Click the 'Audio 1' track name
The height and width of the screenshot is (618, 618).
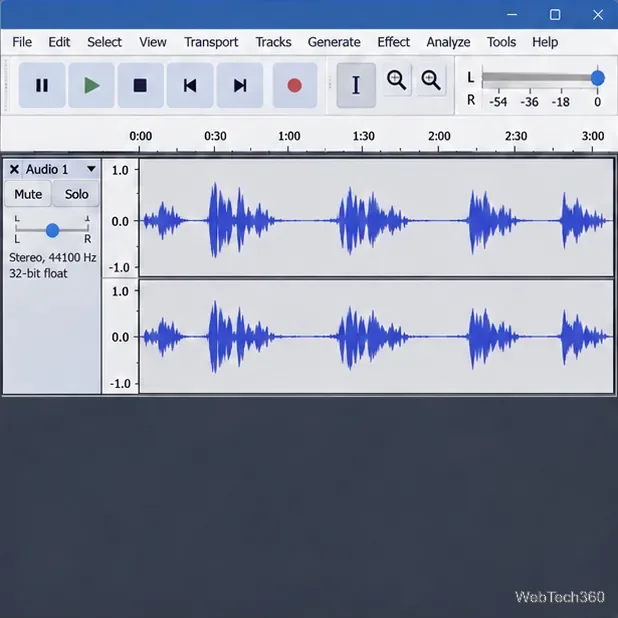[47, 169]
